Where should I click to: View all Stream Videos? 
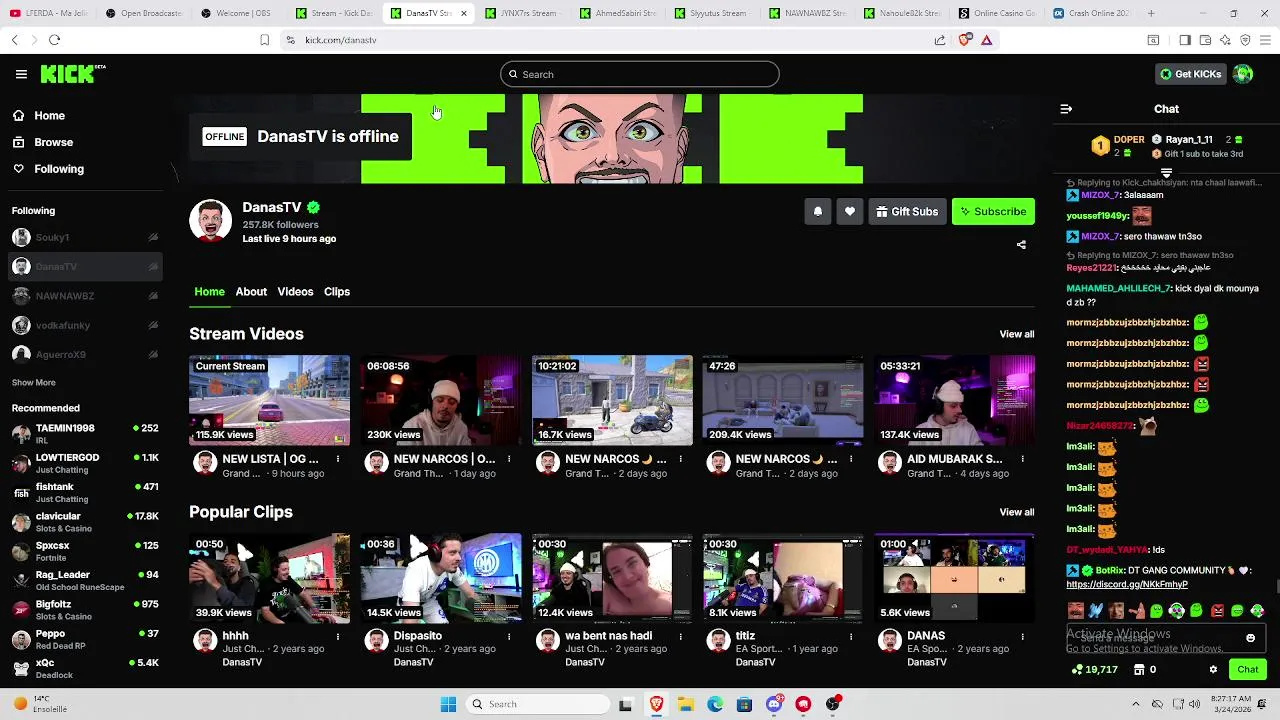1017,334
